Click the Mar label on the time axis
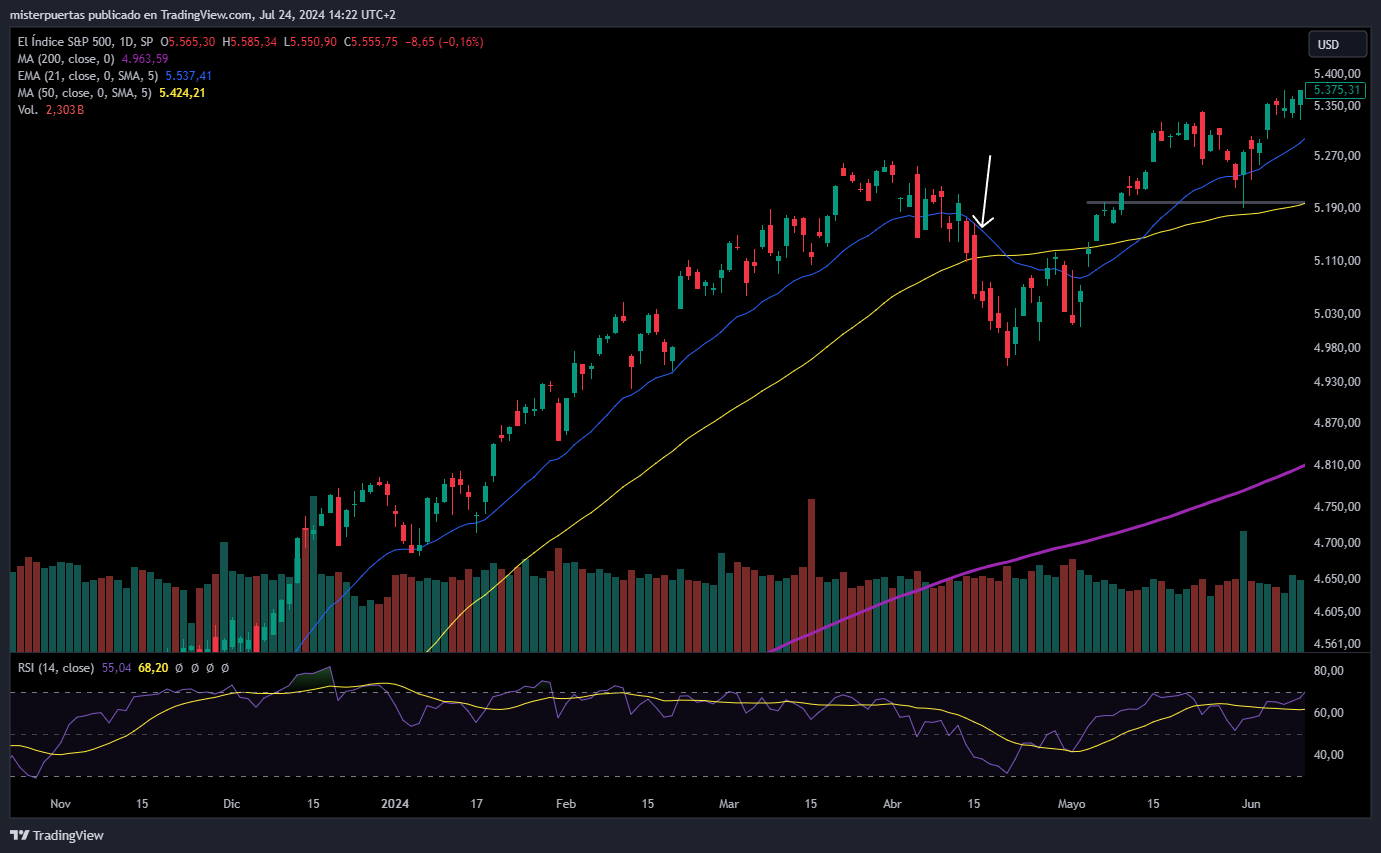Image resolution: width=1381 pixels, height=853 pixels. coord(729,804)
